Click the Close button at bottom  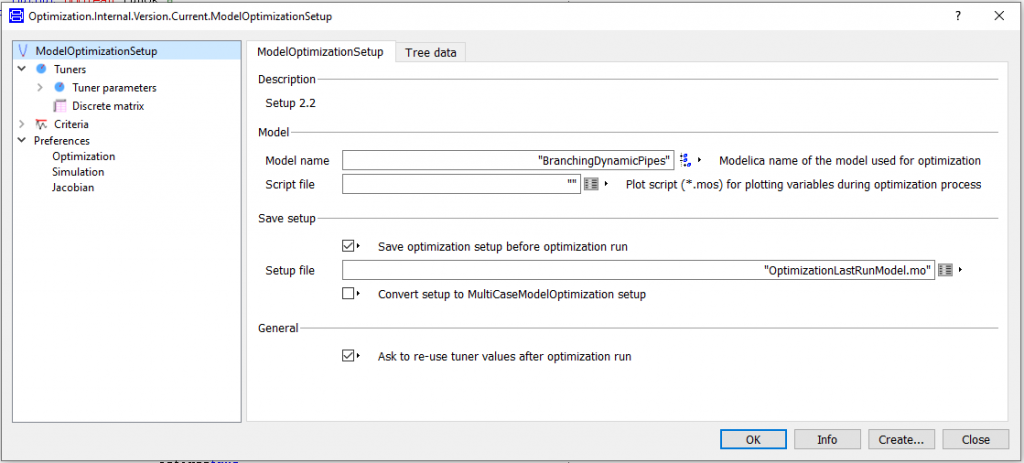976,439
